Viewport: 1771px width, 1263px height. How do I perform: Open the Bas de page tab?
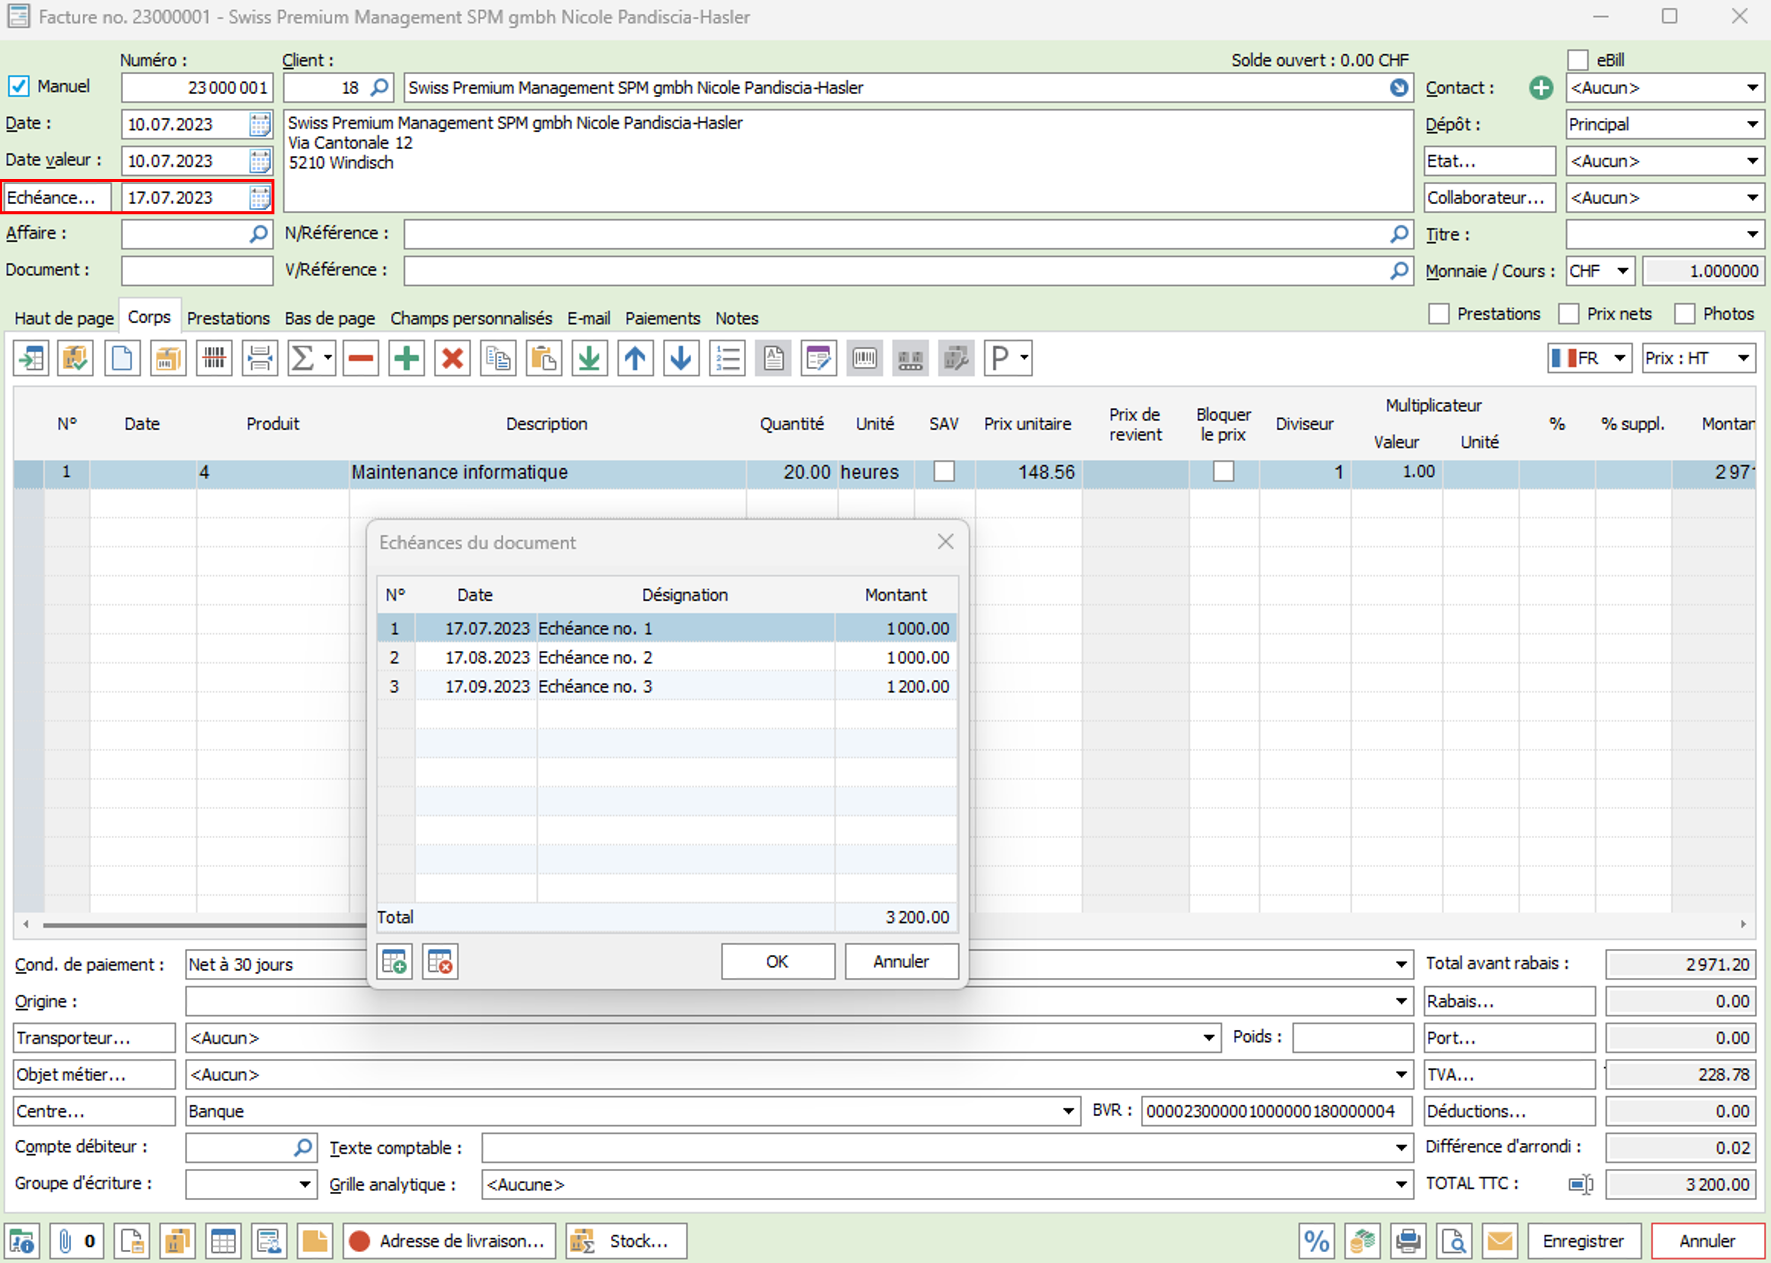330,318
